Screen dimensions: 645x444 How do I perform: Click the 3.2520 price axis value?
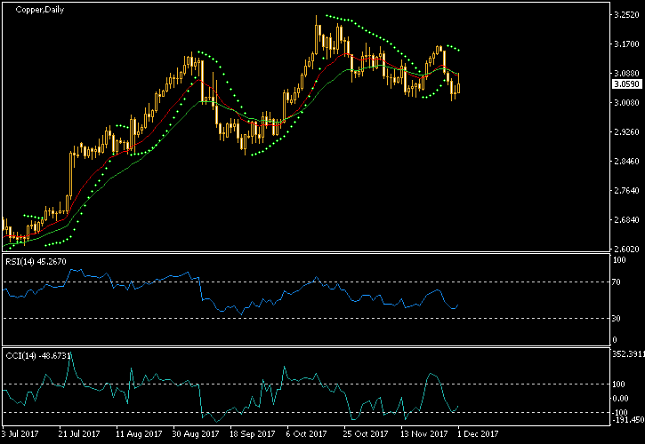point(626,15)
